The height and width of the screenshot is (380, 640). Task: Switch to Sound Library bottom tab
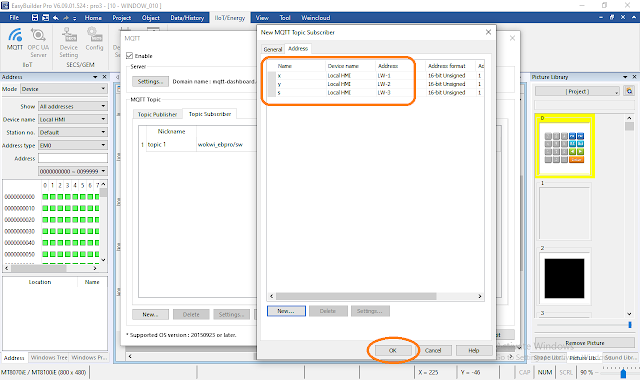point(620,358)
